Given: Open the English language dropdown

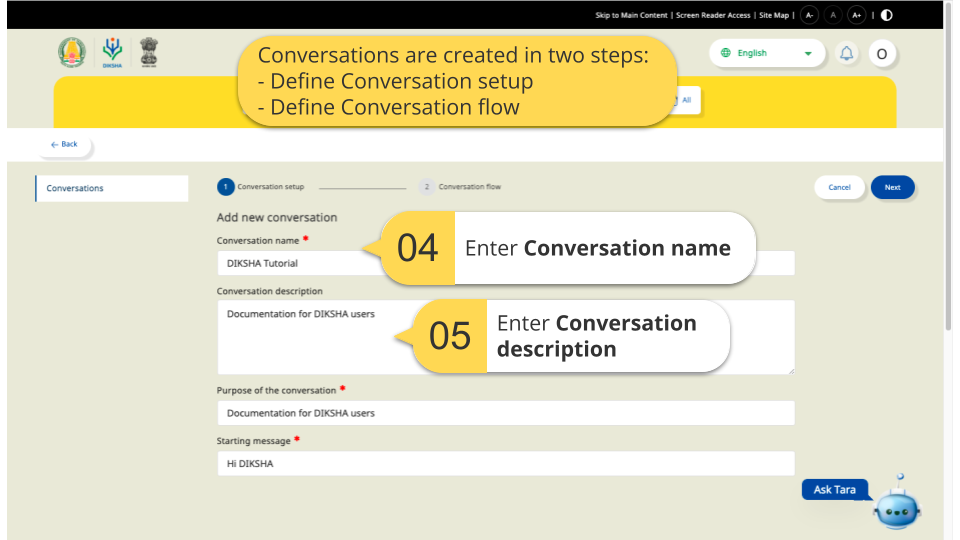Looking at the screenshot, I should click(x=766, y=53).
